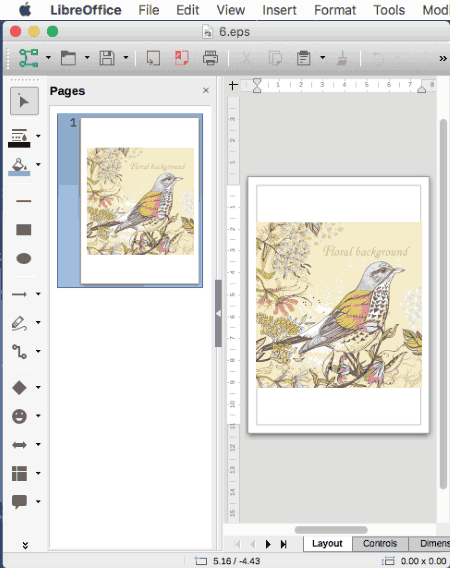Open the Lines and Arrows dropdown
This screenshot has height=568, width=450.
click(38, 294)
